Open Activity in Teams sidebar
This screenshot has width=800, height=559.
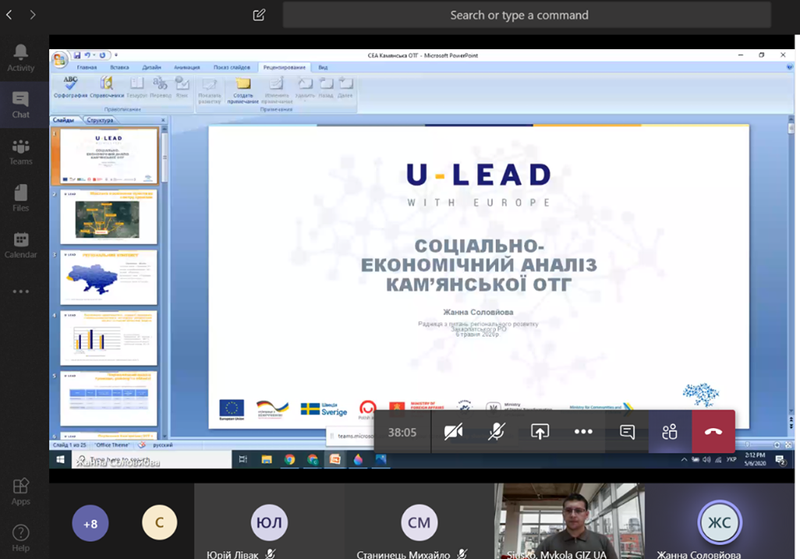coord(20,58)
